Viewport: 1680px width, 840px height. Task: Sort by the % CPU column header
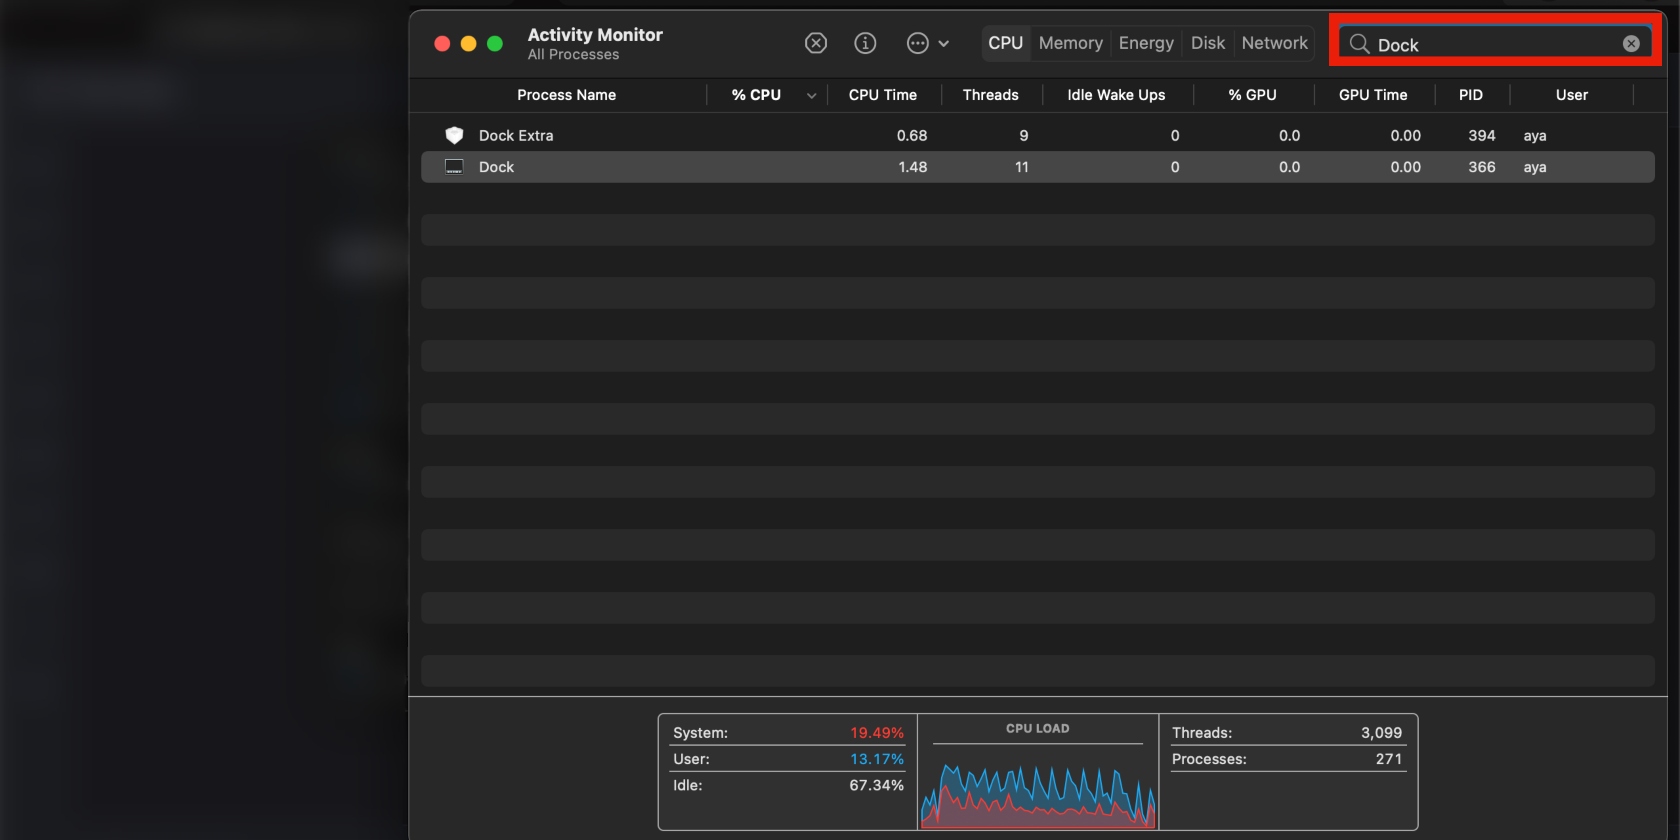[x=756, y=95]
